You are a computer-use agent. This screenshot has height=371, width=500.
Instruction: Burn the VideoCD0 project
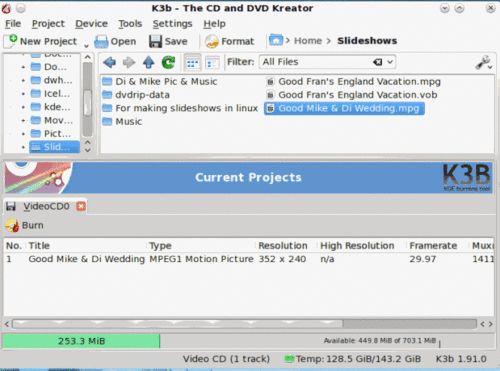point(24,225)
